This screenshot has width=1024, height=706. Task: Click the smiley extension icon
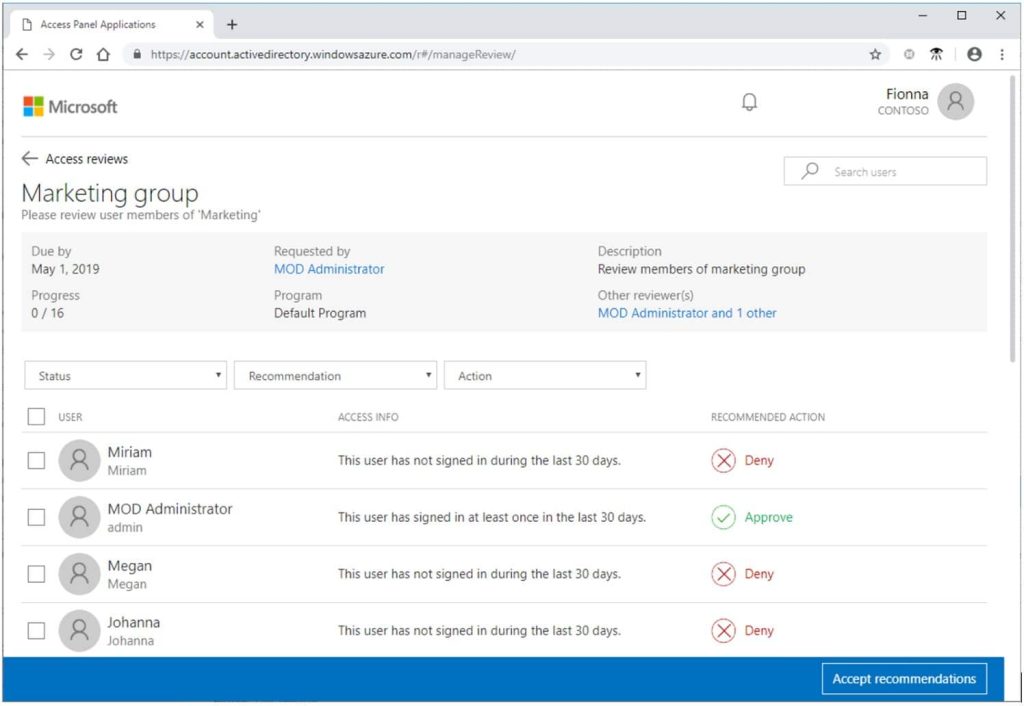[x=908, y=54]
